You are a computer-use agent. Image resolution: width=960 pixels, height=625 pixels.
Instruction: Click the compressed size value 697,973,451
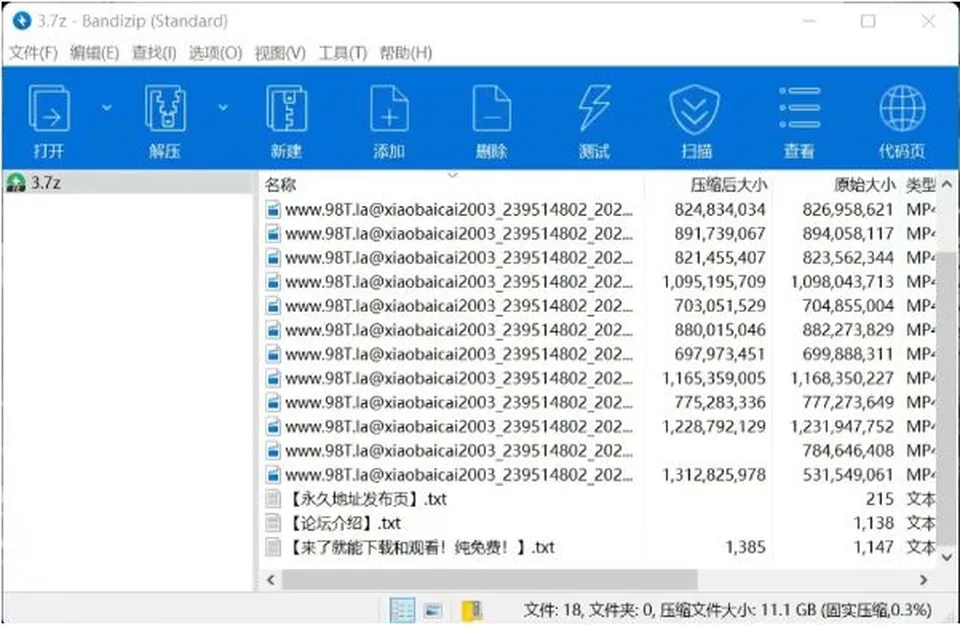click(x=720, y=354)
